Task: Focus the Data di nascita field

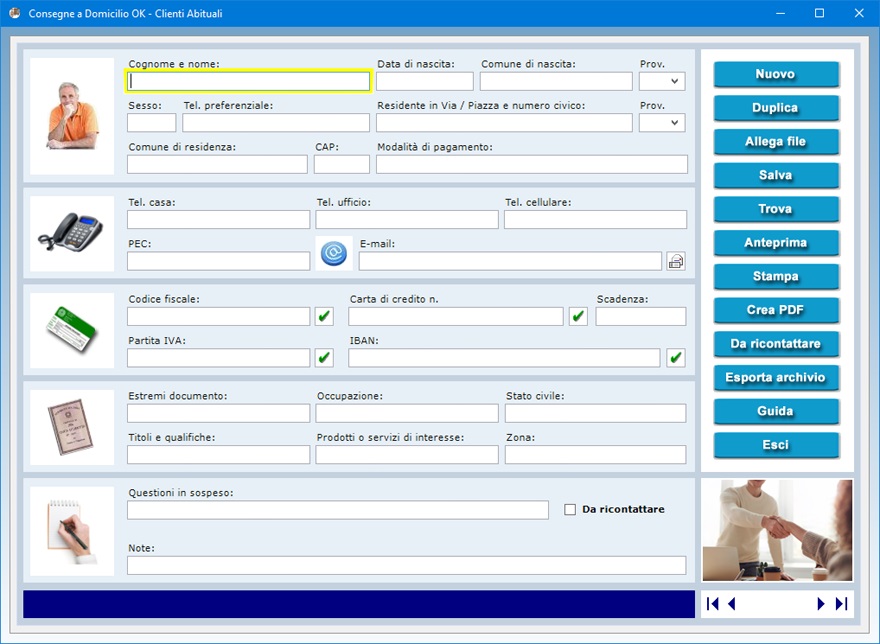Action: (x=425, y=81)
